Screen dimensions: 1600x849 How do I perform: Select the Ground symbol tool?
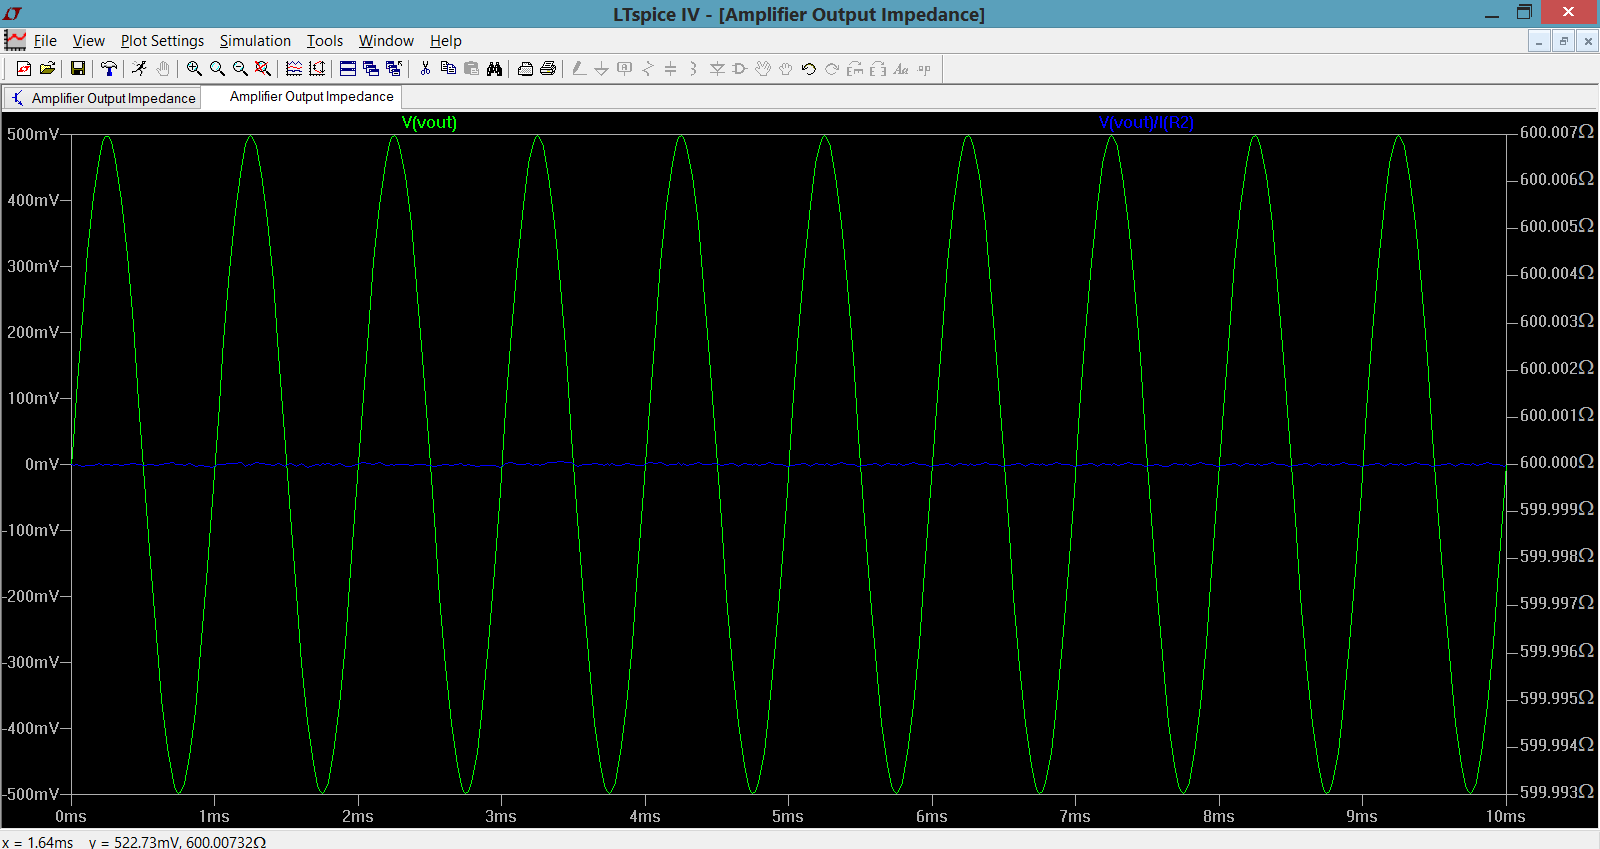tap(601, 68)
